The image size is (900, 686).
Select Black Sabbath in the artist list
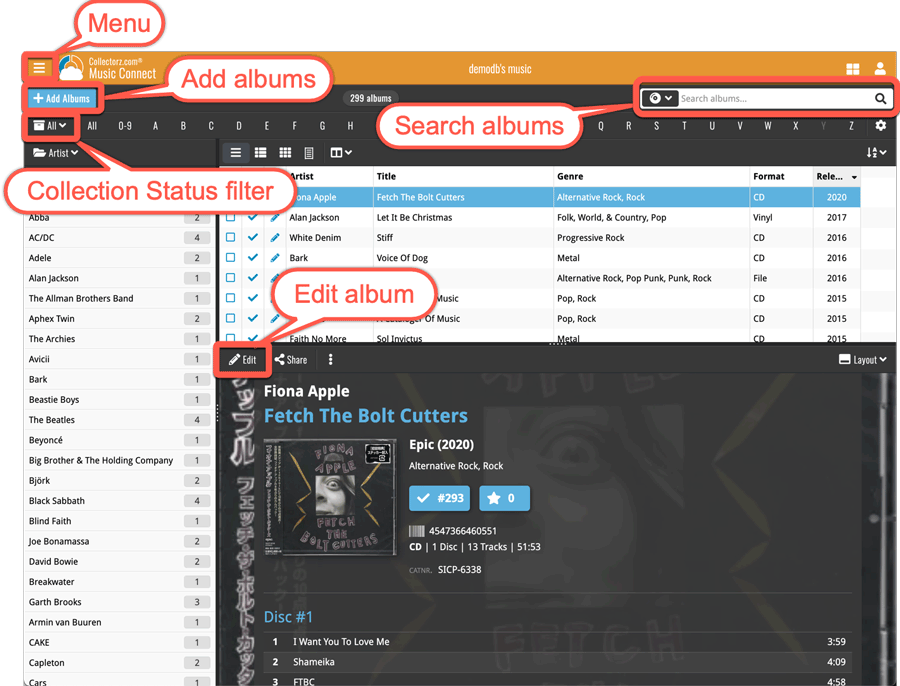pyautogui.click(x=118, y=501)
